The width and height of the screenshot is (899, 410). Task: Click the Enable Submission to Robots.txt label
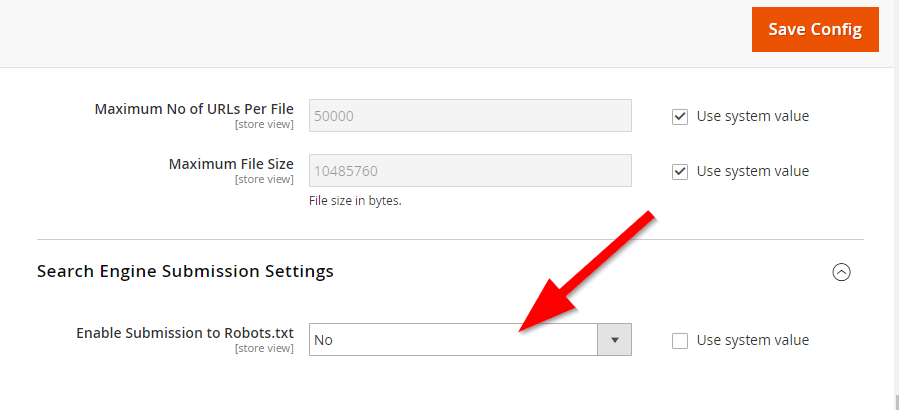tap(185, 333)
